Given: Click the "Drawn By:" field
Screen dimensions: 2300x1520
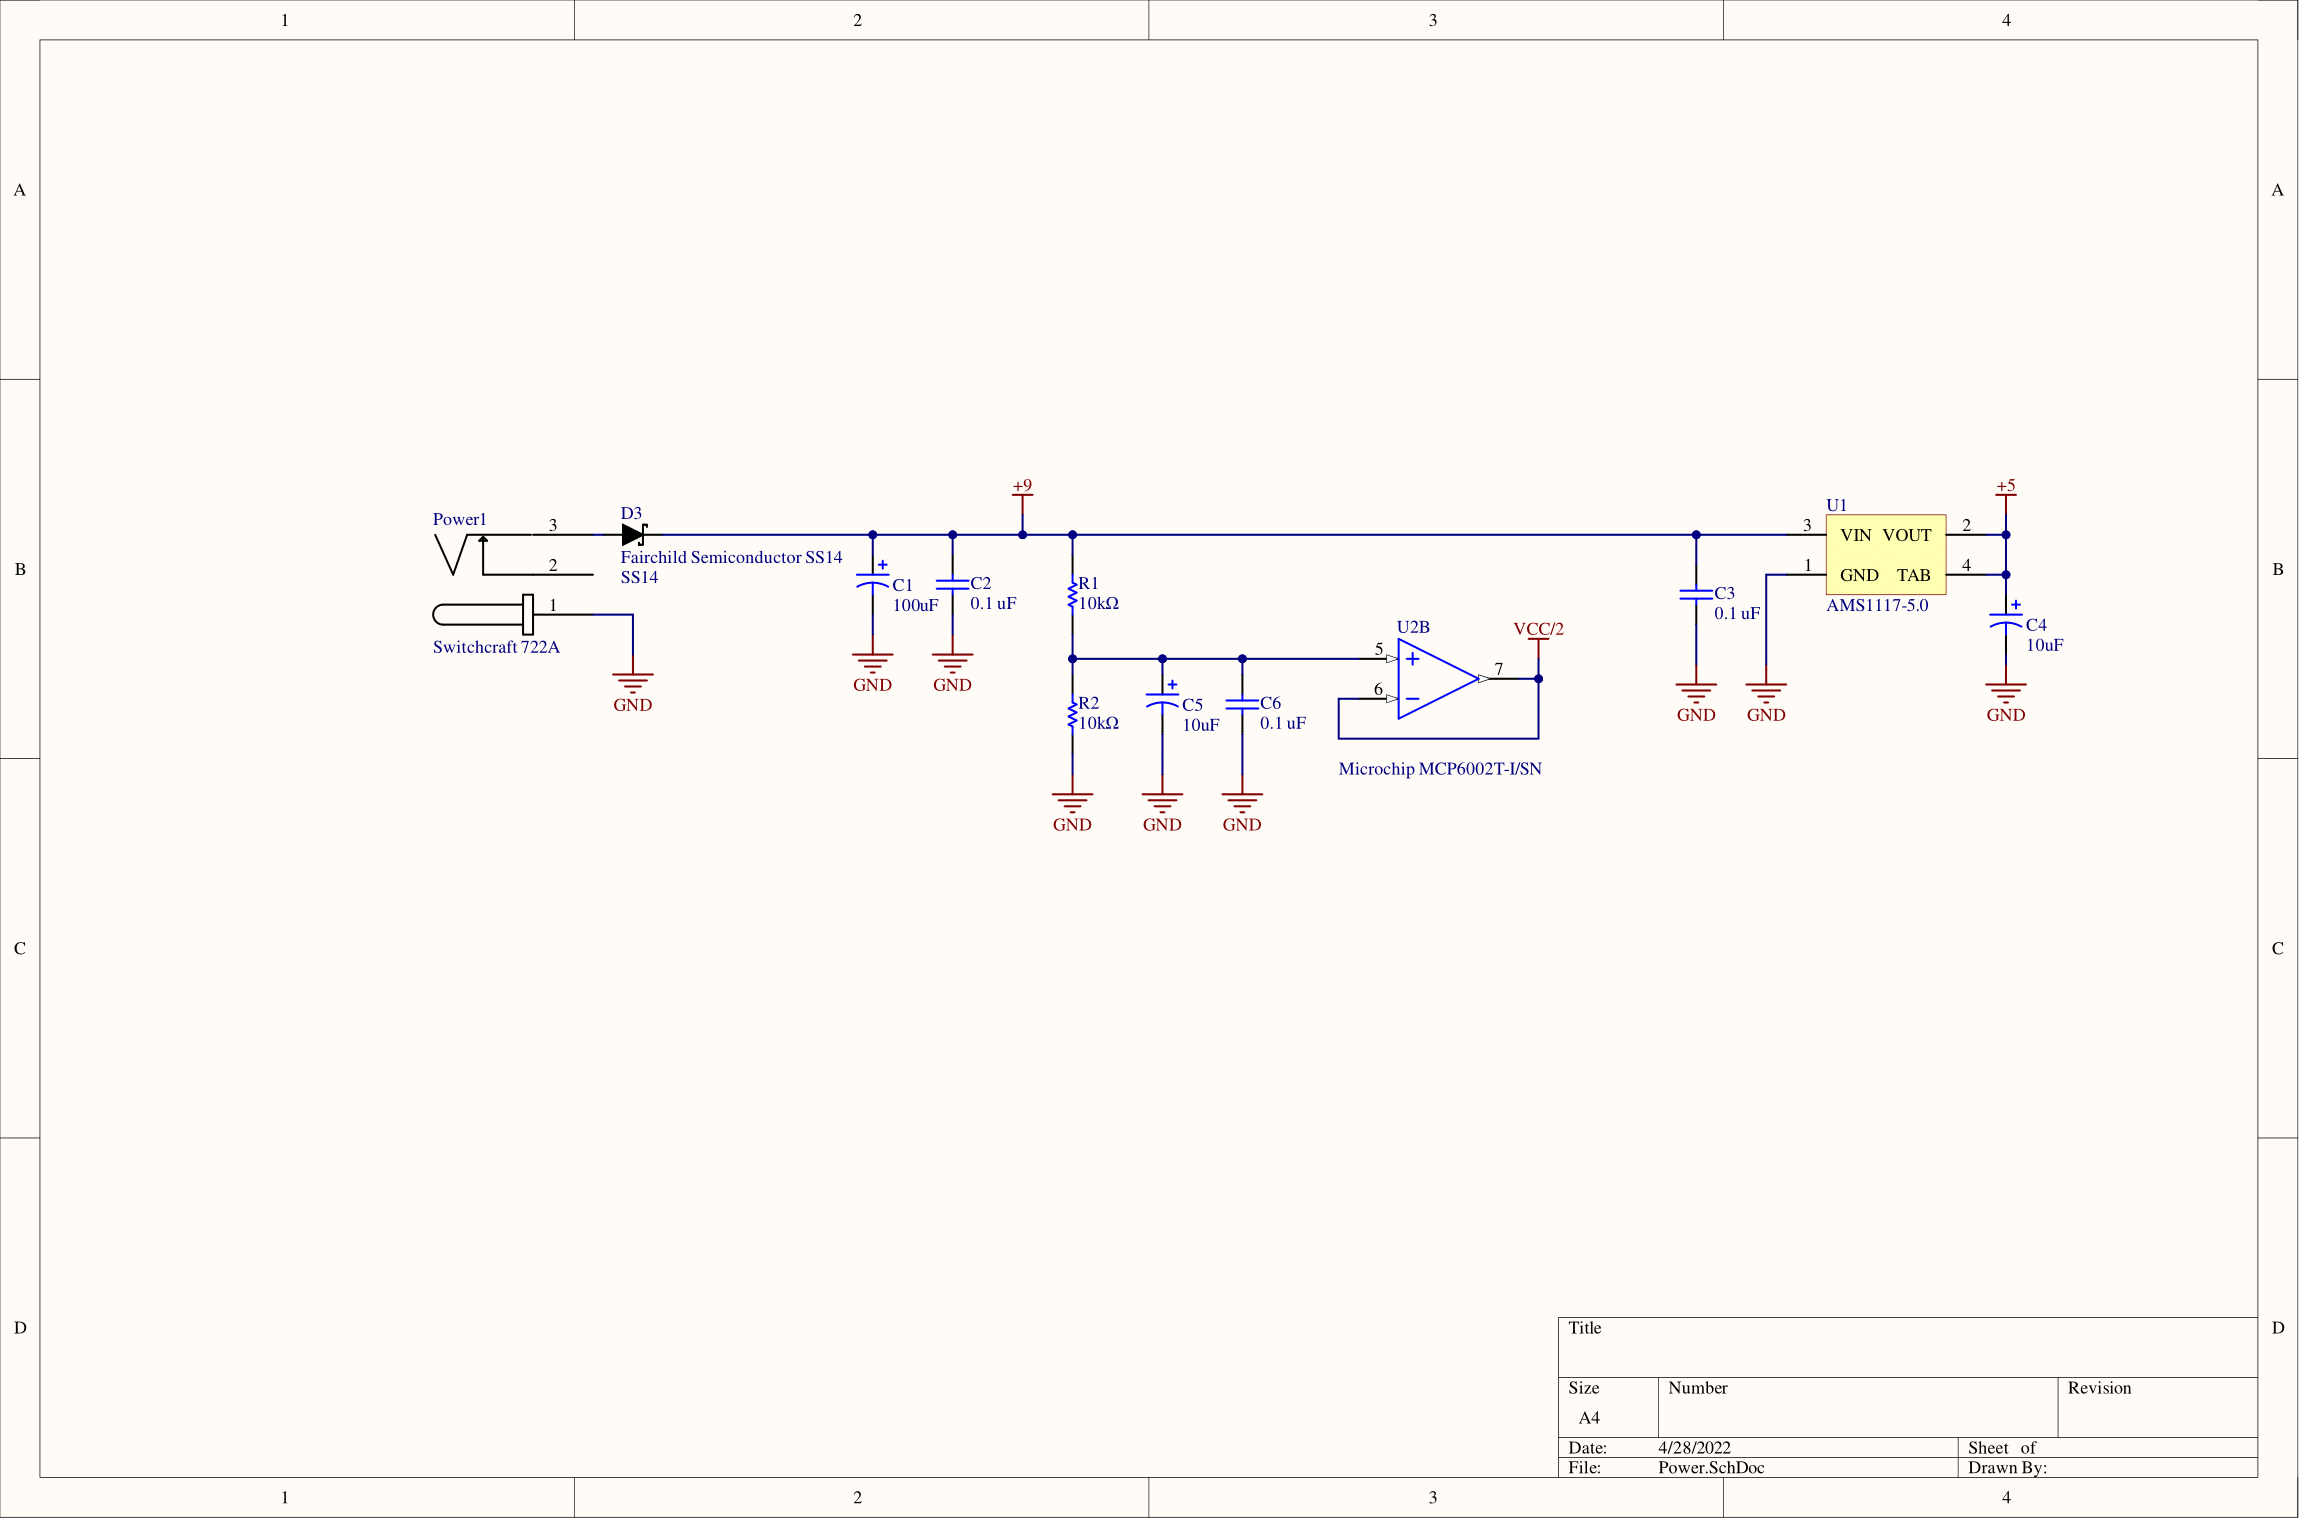Looking at the screenshot, I should point(2107,1468).
